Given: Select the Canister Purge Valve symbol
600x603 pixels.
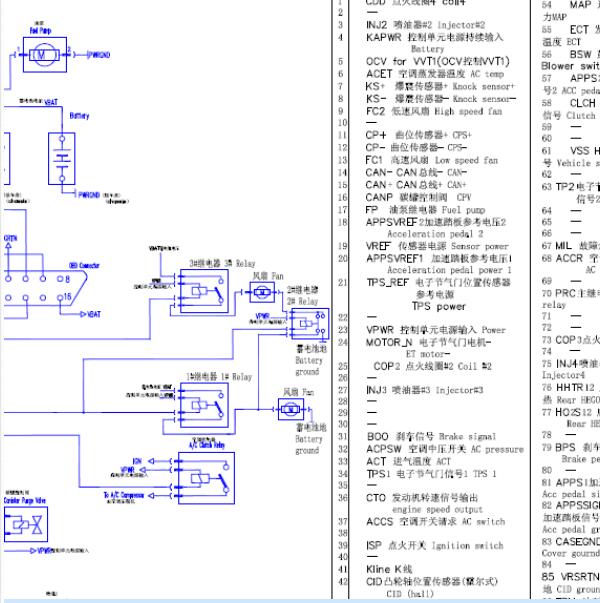Looking at the screenshot, I should [26, 524].
